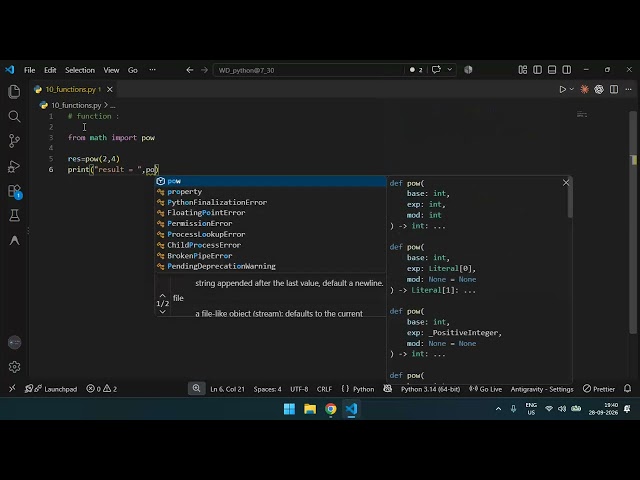Open Extensions view with badge
Screen dimensions: 640x480
[x=14, y=191]
